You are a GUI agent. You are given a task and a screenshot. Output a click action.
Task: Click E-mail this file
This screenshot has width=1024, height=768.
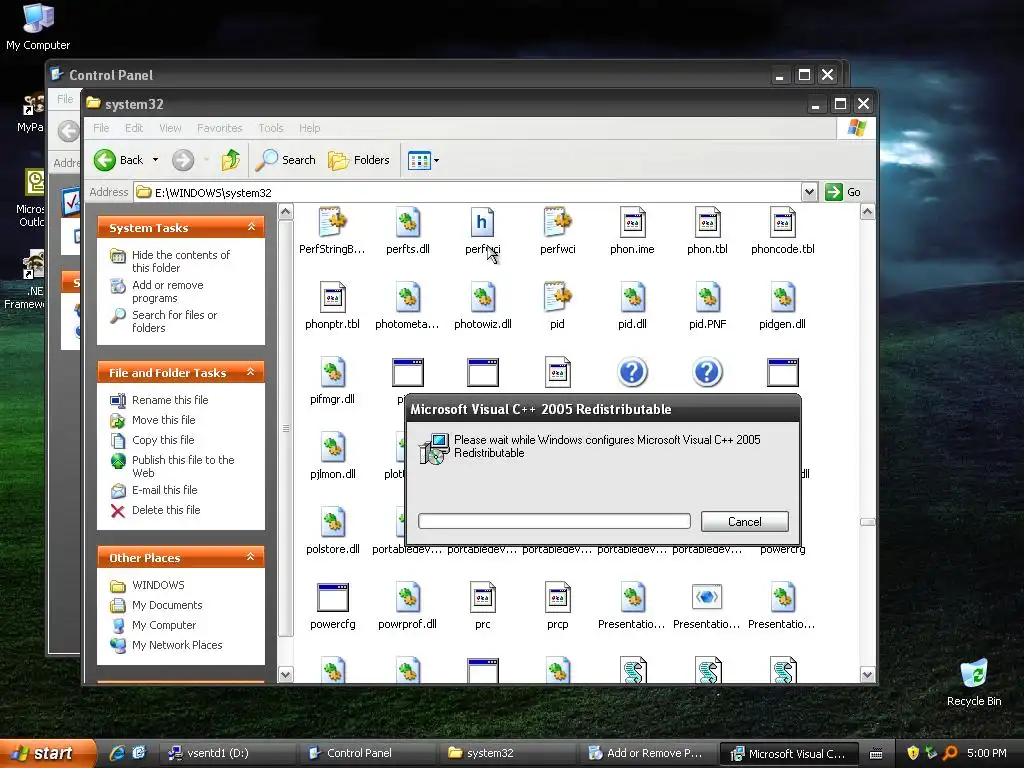coord(165,490)
